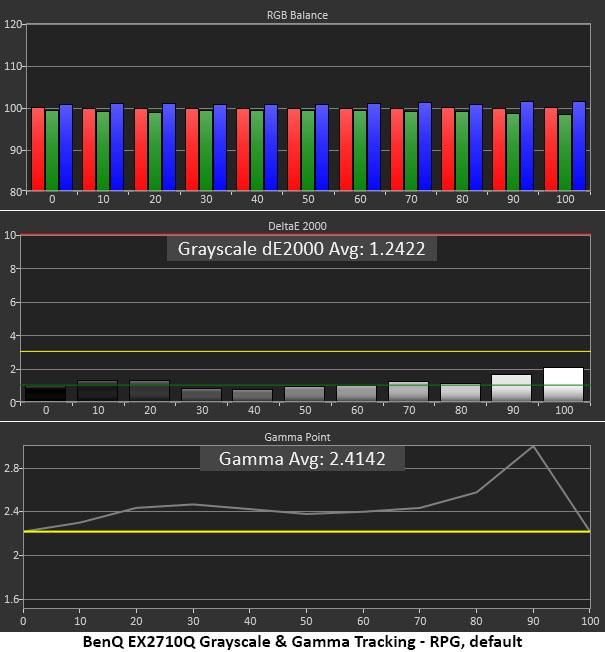Click the x-axis label 90 in Gamma chart
The width and height of the screenshot is (605, 652).
[533, 621]
